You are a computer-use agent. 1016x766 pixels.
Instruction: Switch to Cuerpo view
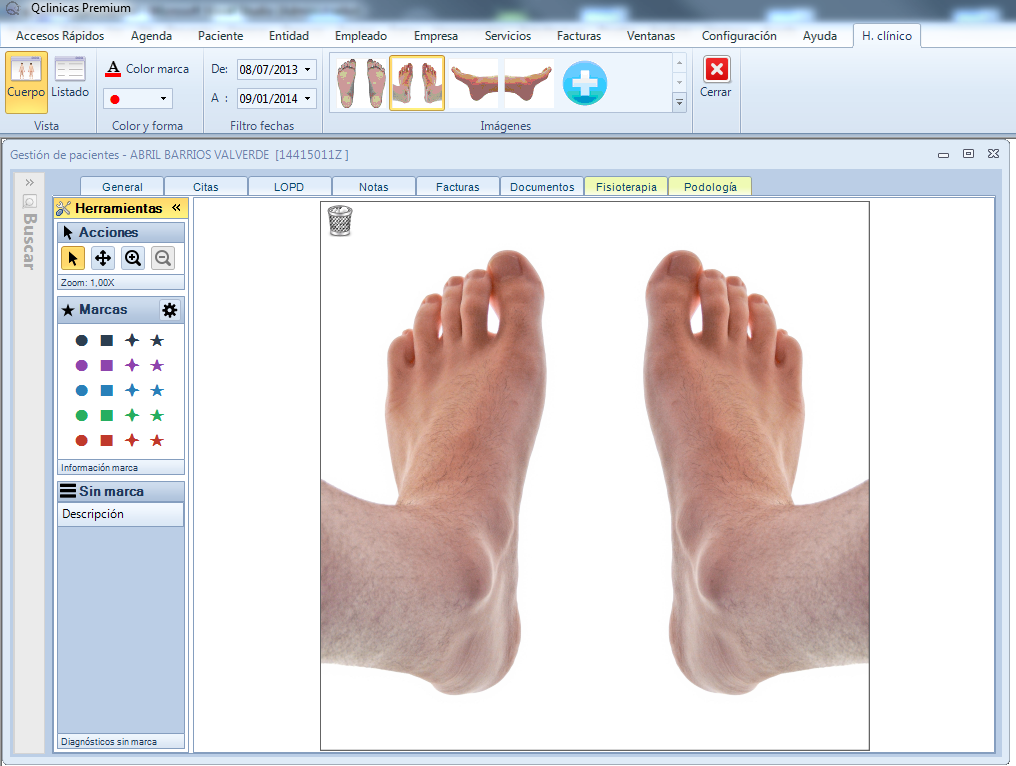coord(26,78)
